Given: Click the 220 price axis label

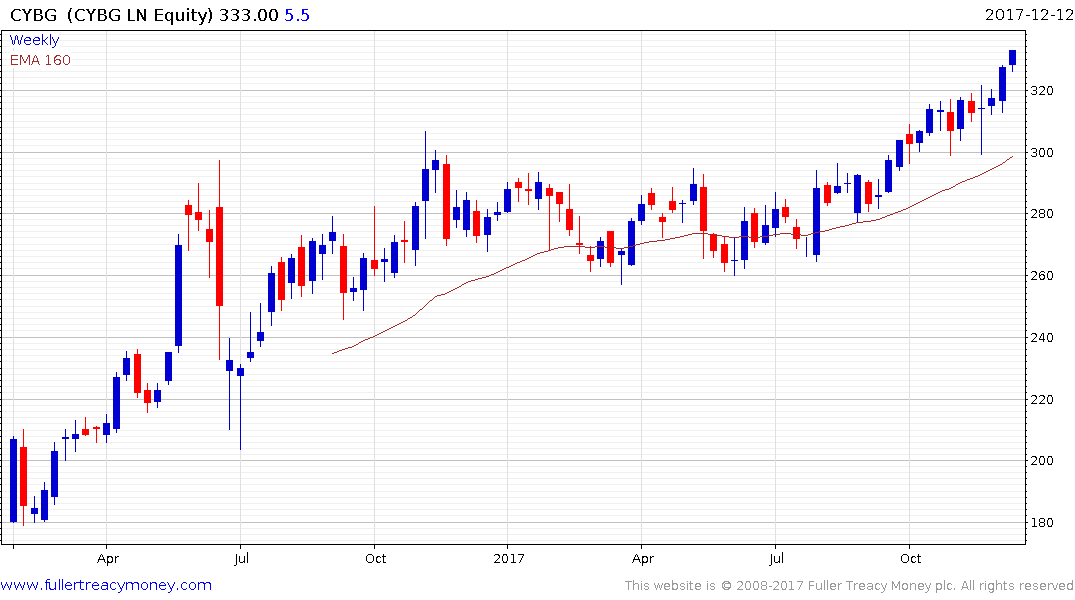Looking at the screenshot, I should 1042,399.
